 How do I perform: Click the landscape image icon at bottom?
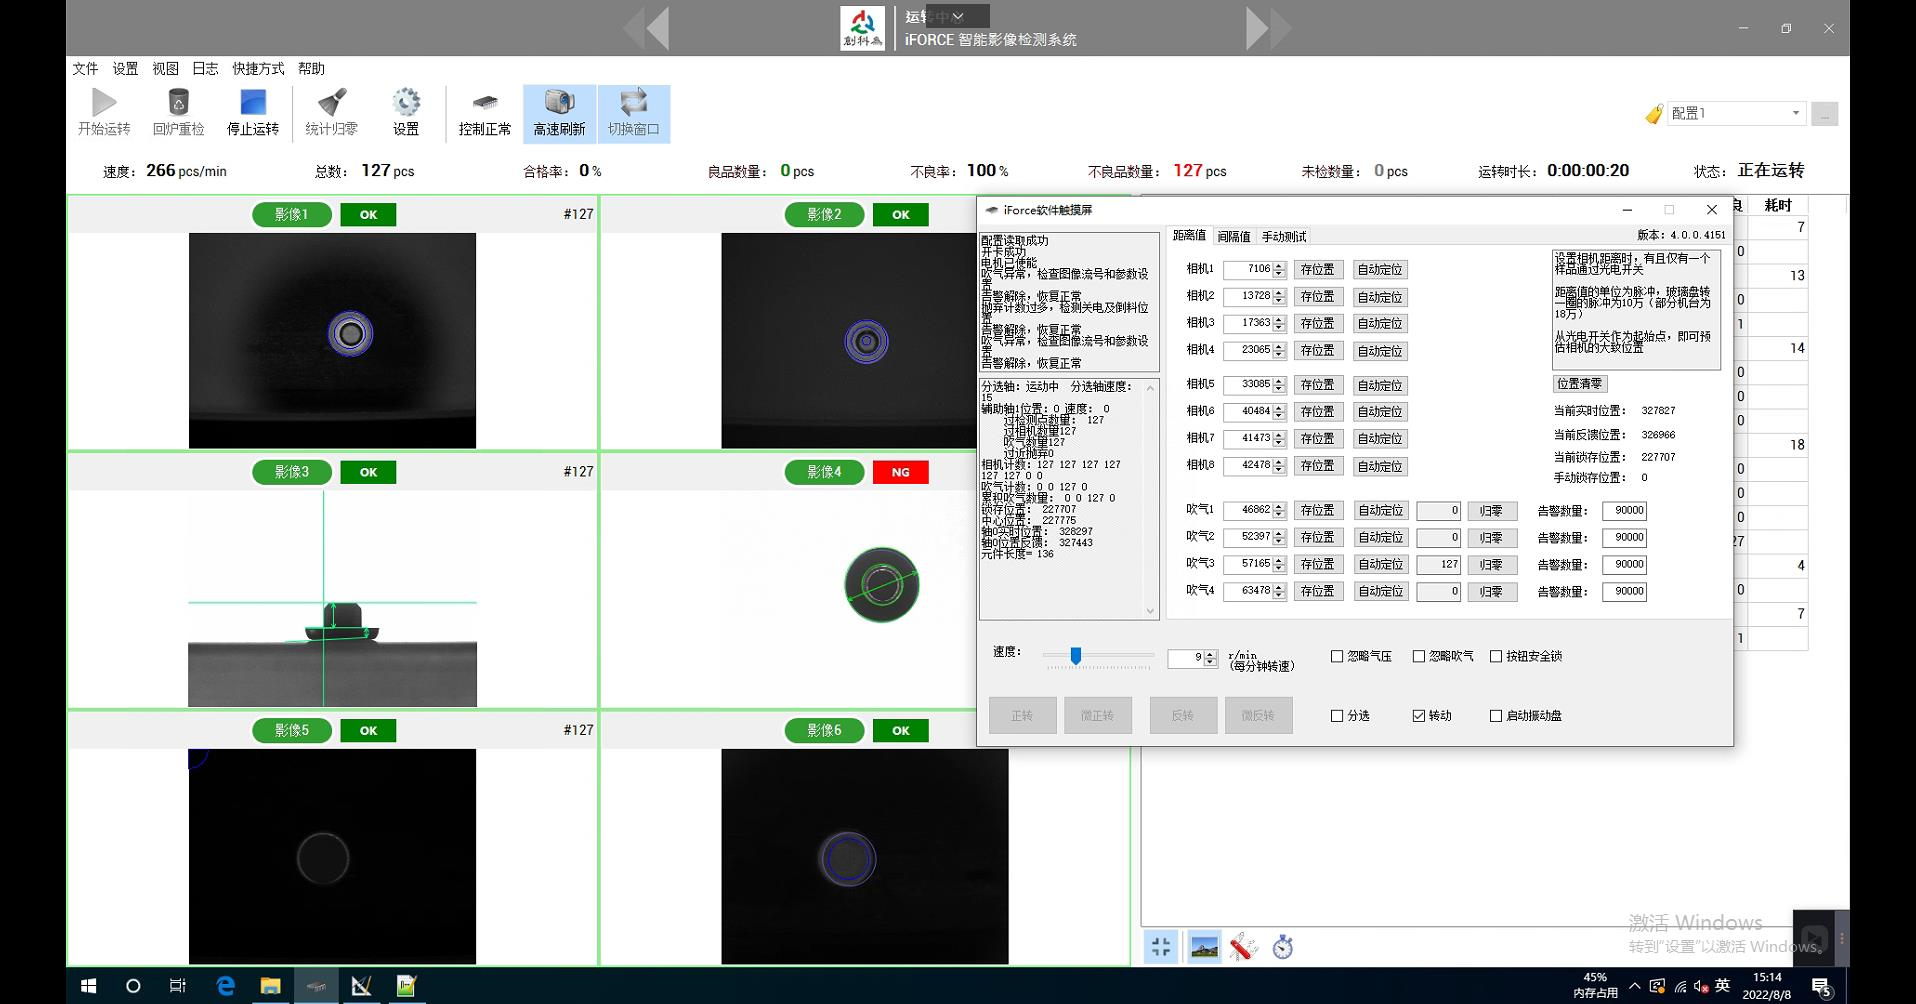[1204, 946]
